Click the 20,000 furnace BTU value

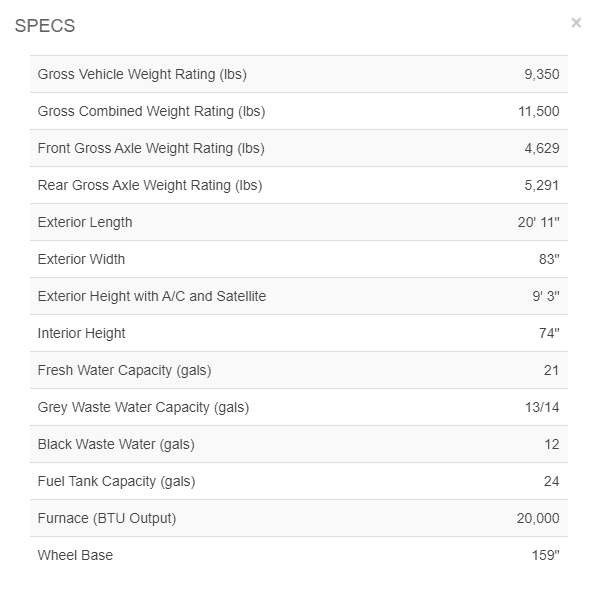[538, 518]
